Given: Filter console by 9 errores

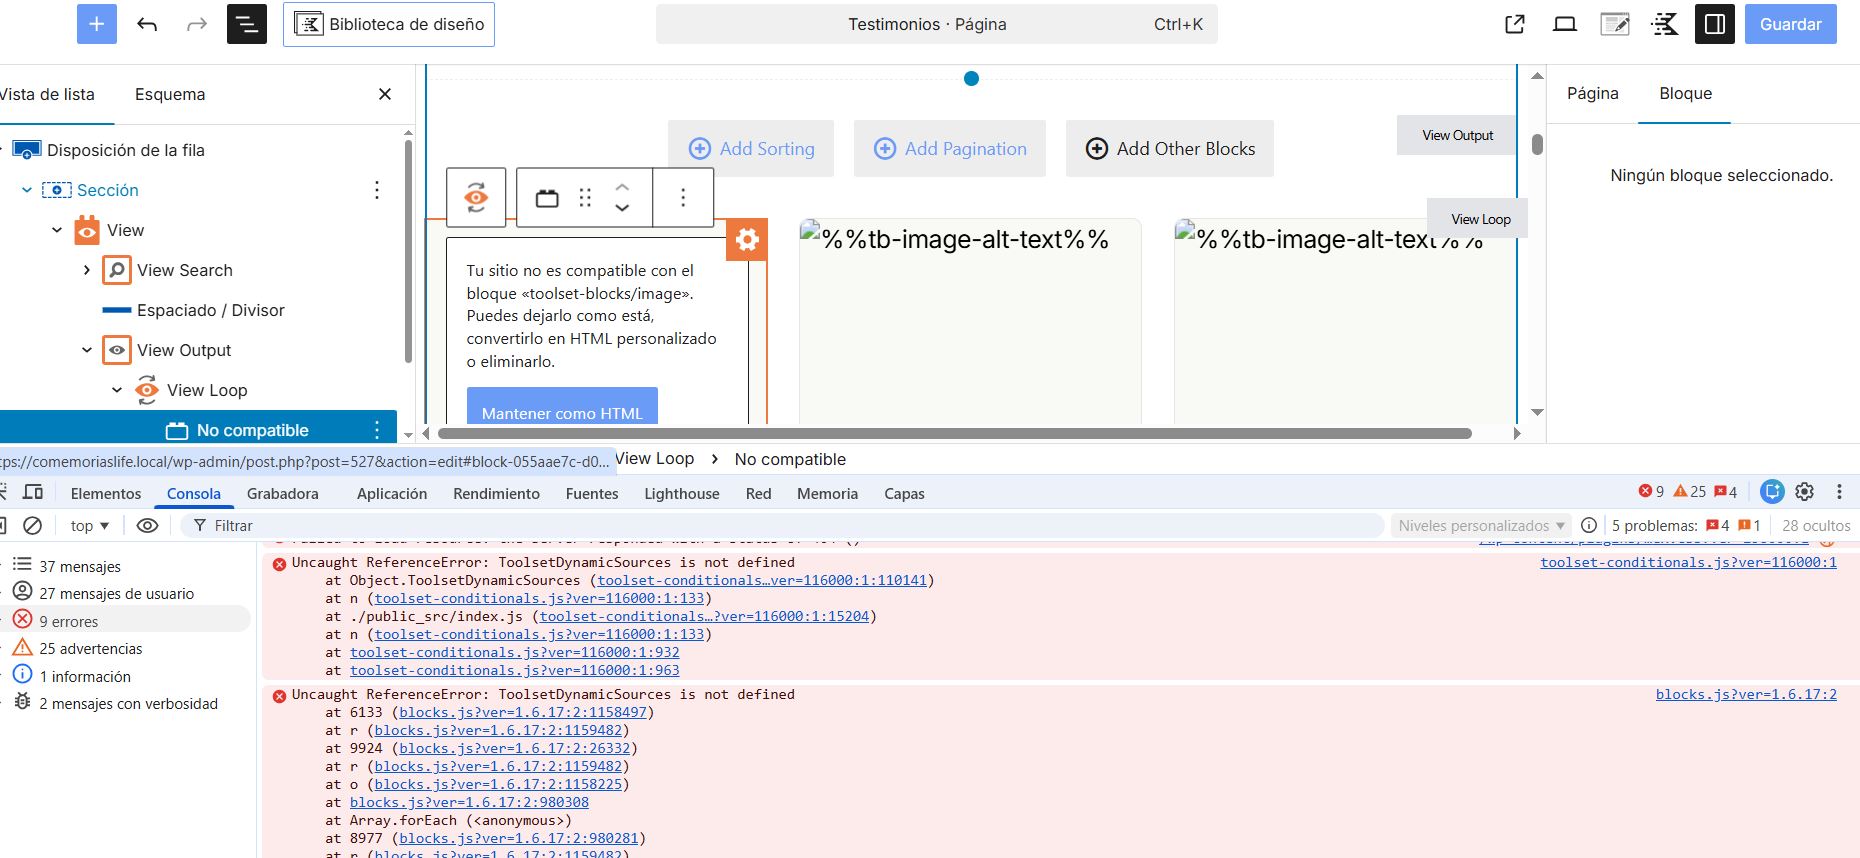Looking at the screenshot, I should pyautogui.click(x=126, y=621).
